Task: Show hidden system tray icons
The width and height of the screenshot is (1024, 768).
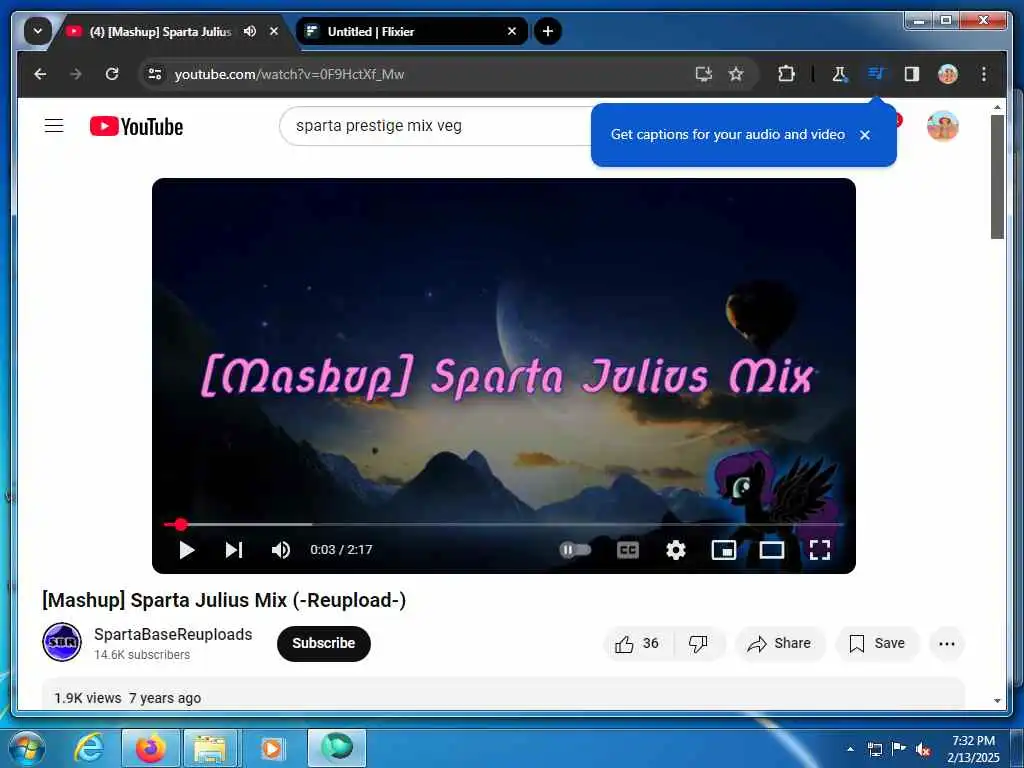Action: [850, 749]
